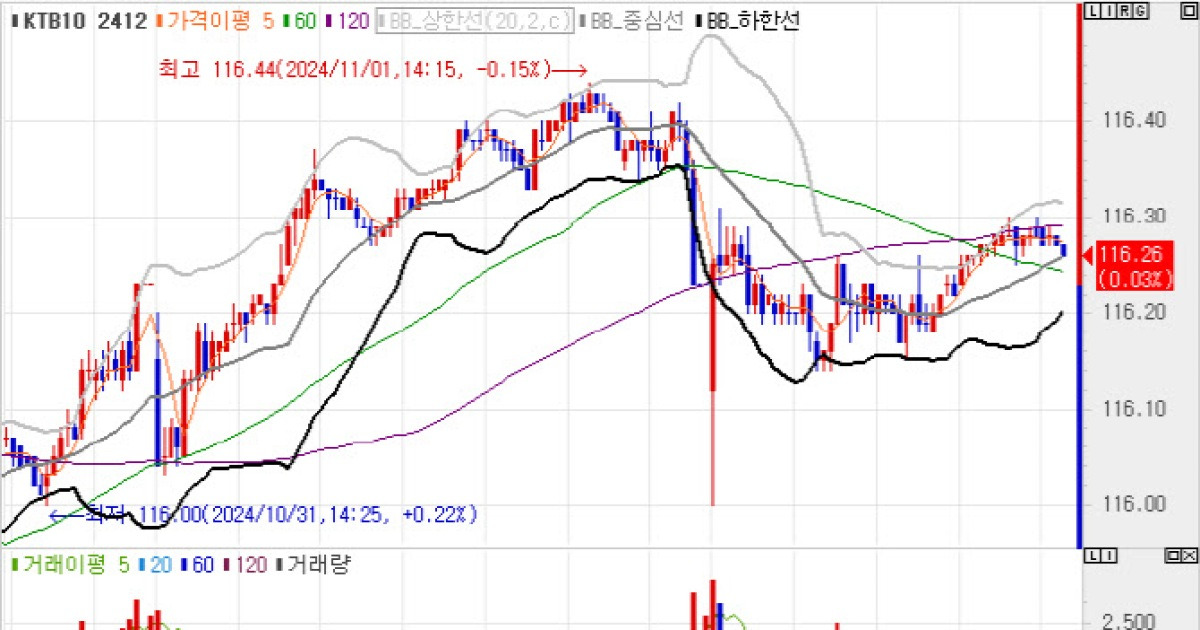Open the KTB10 contract month 2412 selector
Viewport: 1200px width, 630px height.
[113, 17]
